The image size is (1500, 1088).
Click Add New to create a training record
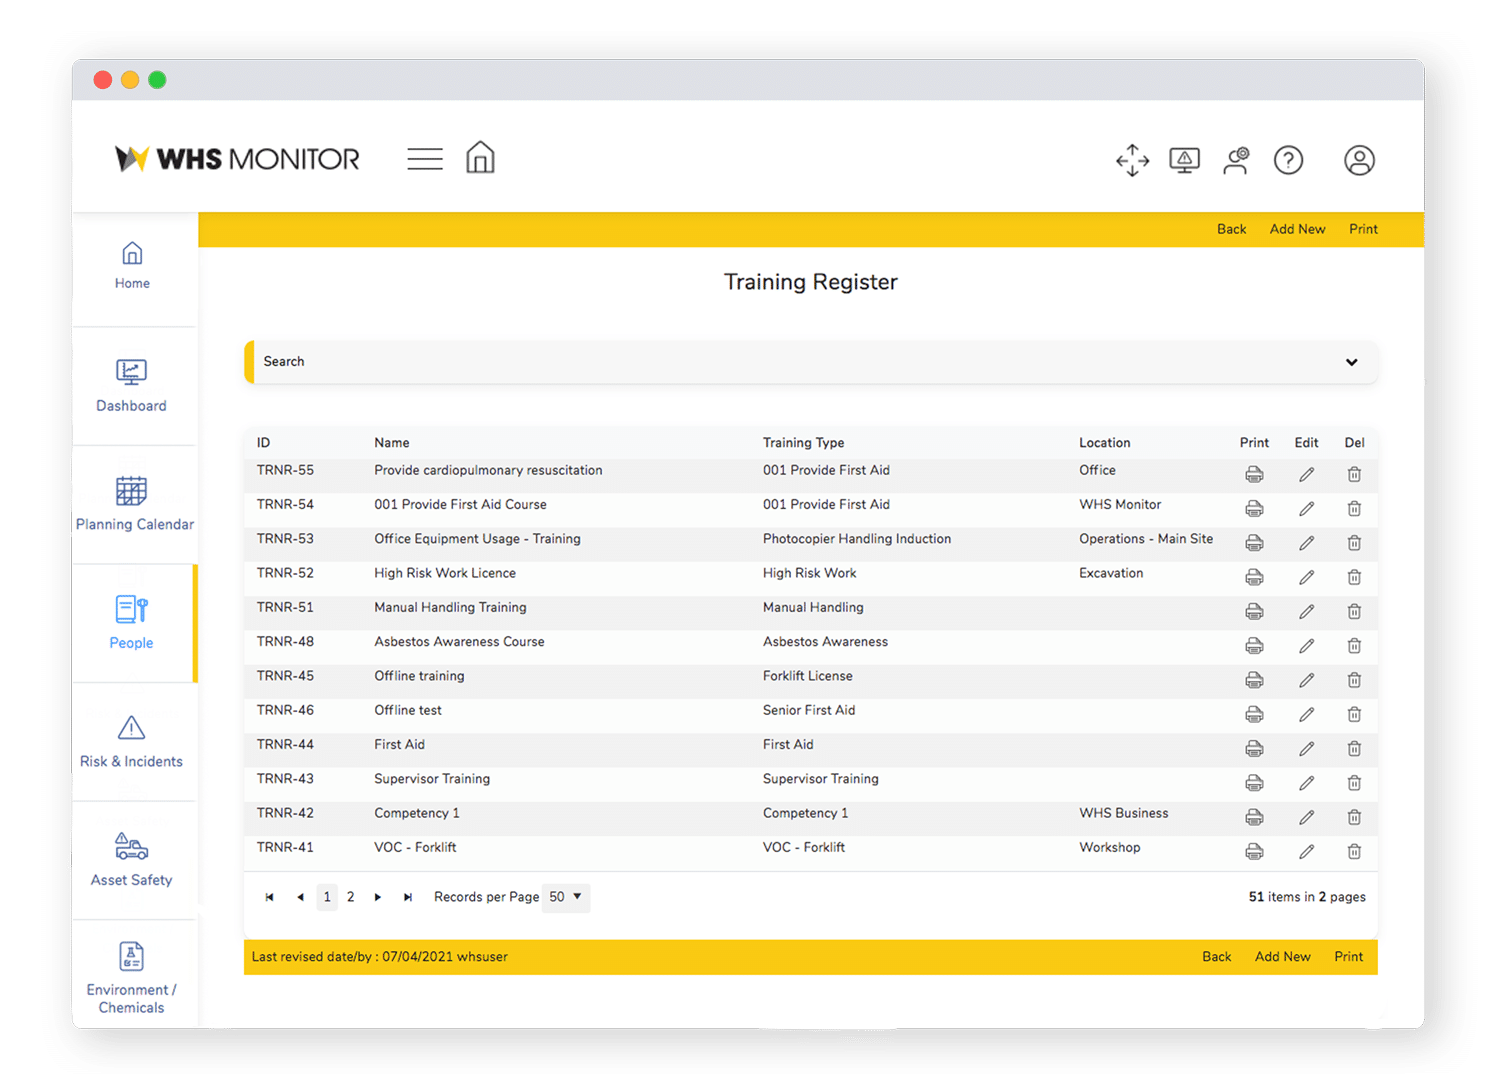(x=1297, y=229)
